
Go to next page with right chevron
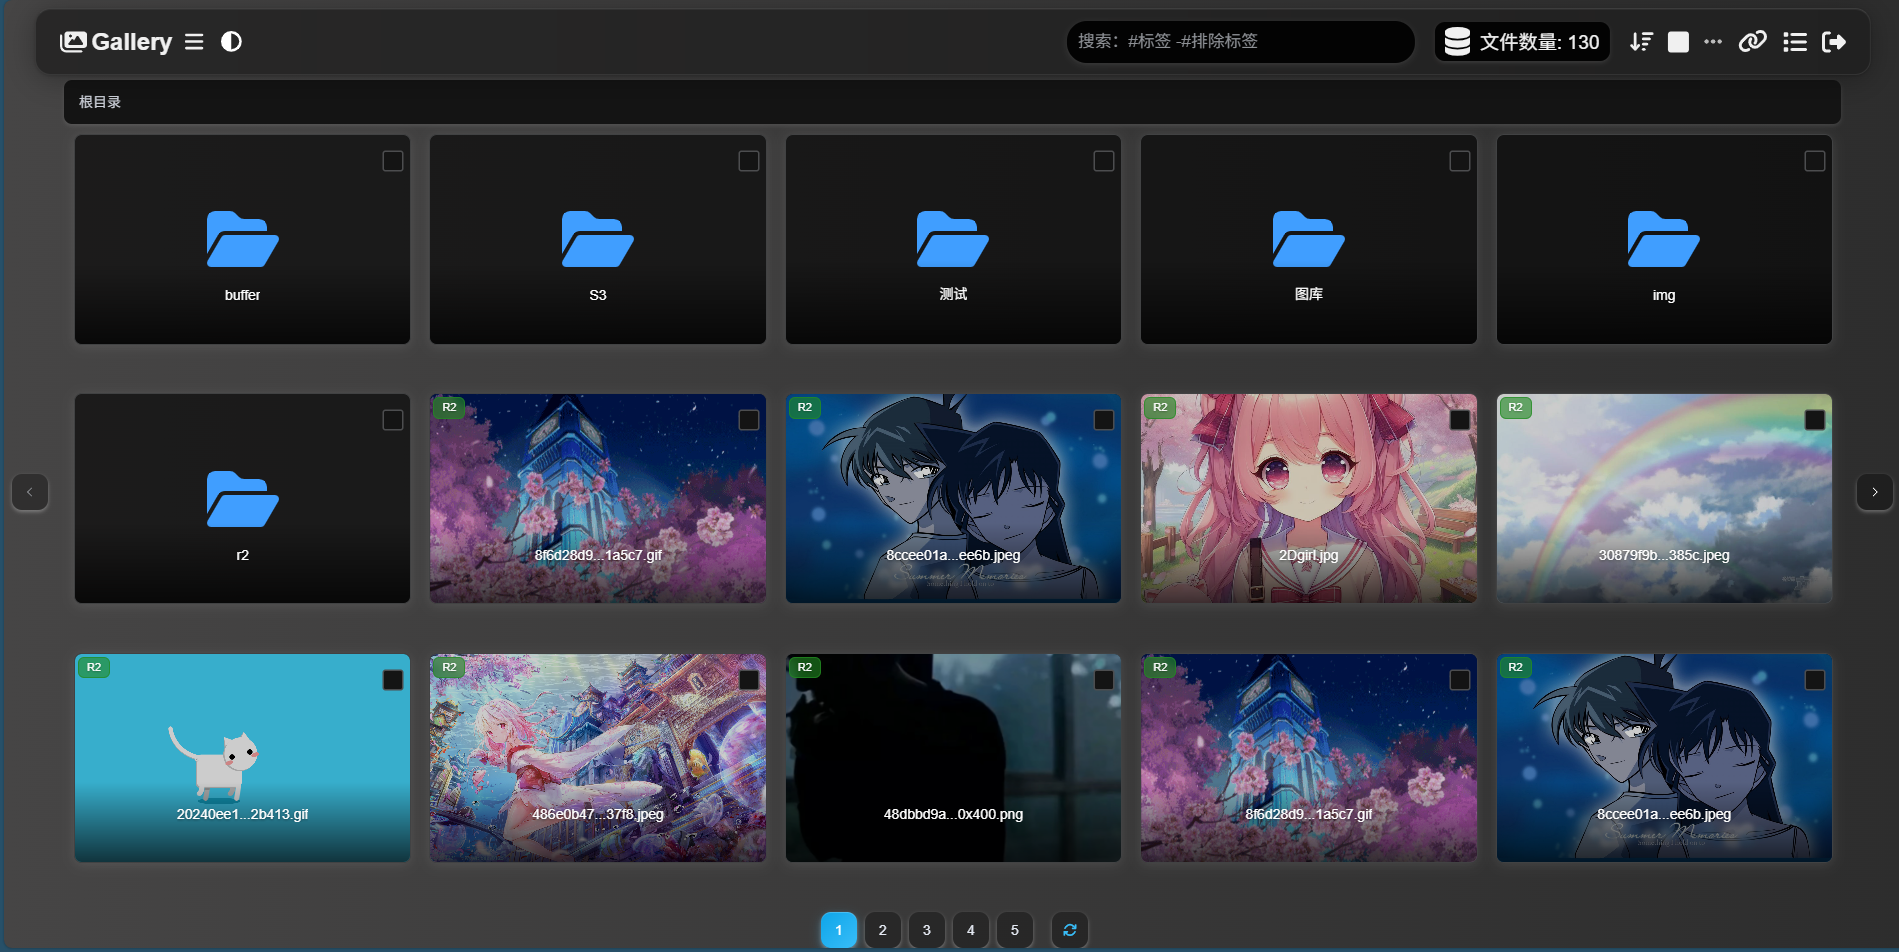coord(1874,492)
